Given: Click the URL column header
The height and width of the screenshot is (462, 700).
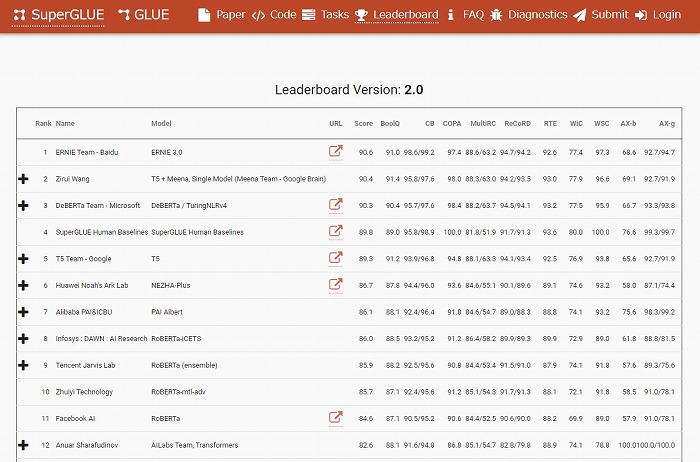Looking at the screenshot, I should coord(336,124).
